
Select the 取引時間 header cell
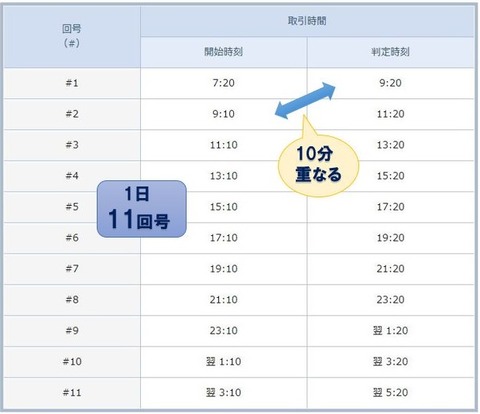(307, 21)
